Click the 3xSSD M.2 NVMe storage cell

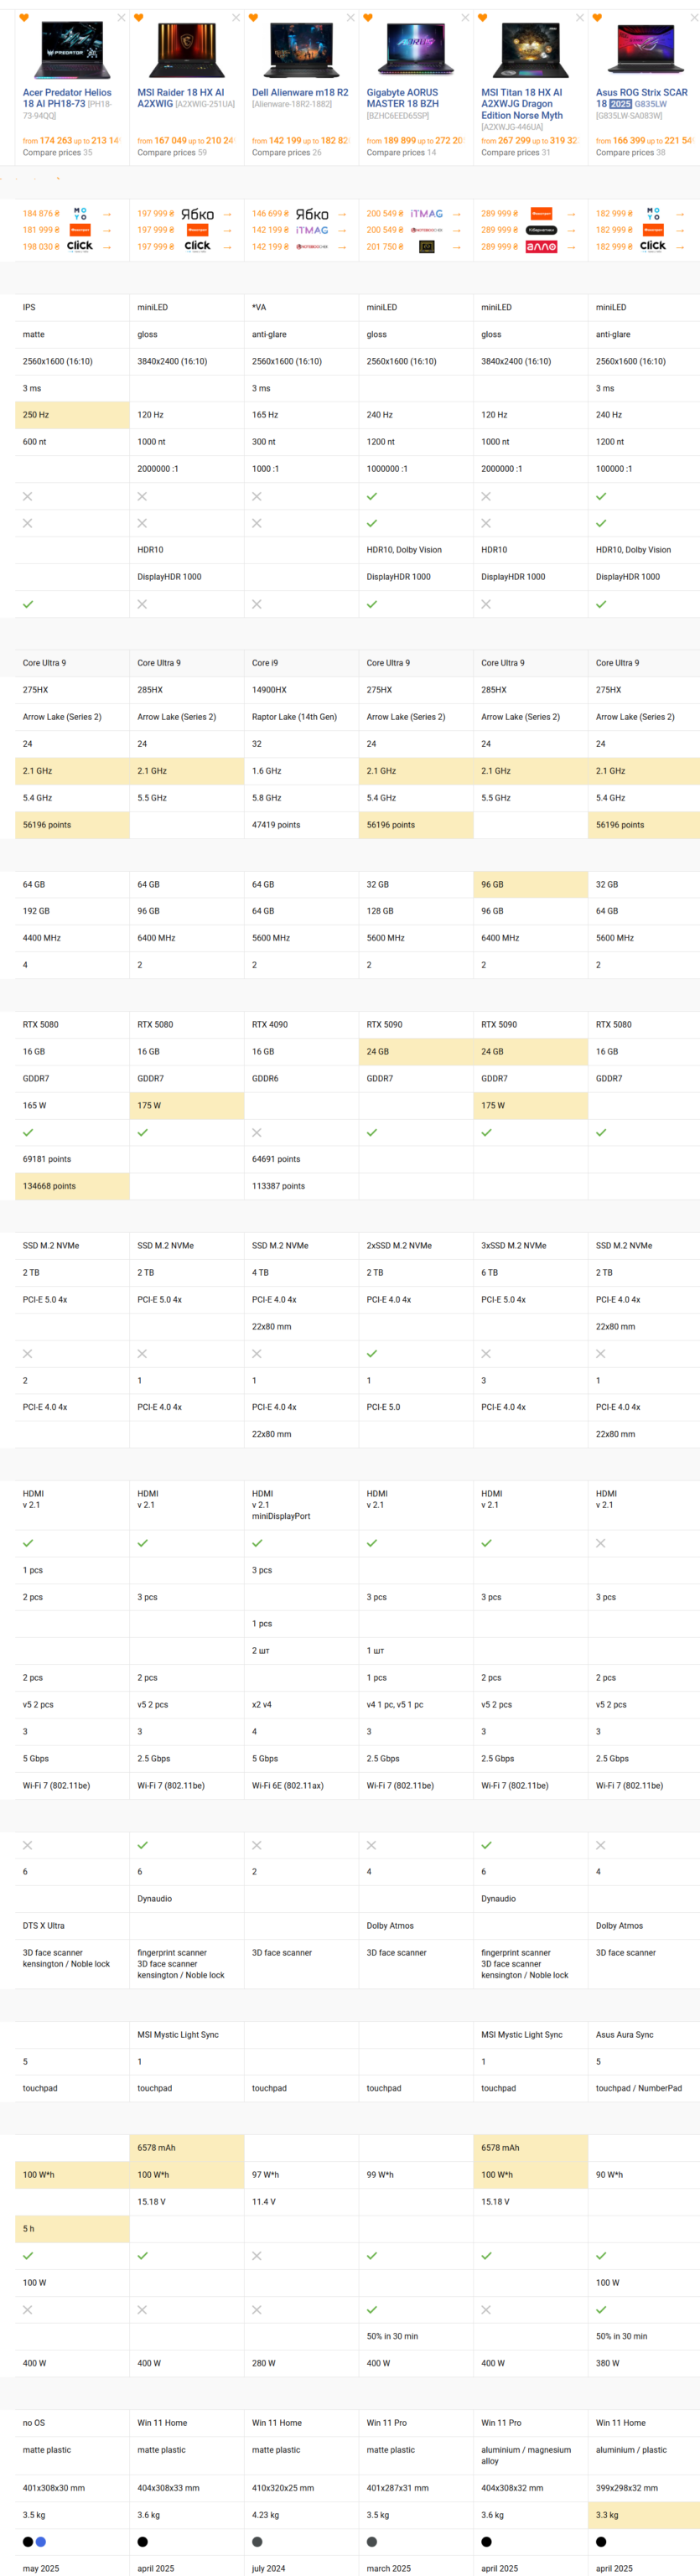pyautogui.click(x=530, y=1246)
